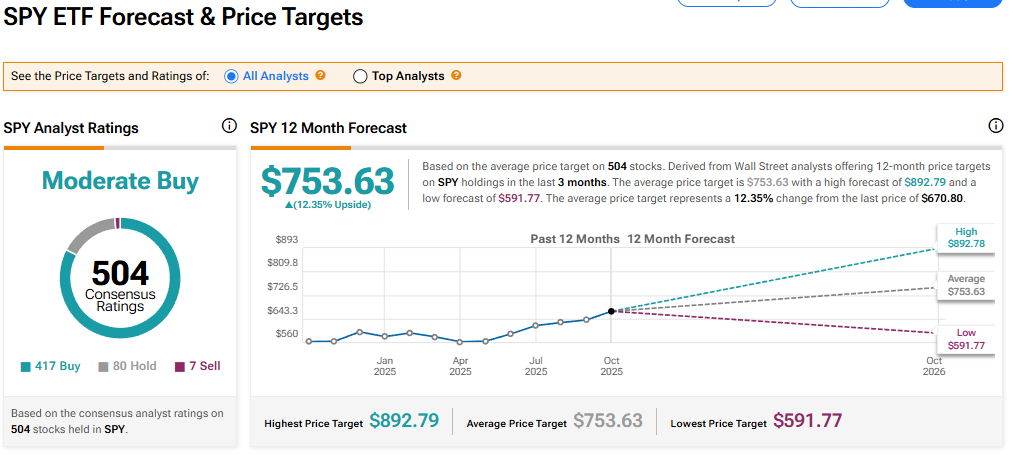This screenshot has width=1014, height=455.
Task: Click the 504 Consensus Ratings donut center
Action: click(120, 283)
